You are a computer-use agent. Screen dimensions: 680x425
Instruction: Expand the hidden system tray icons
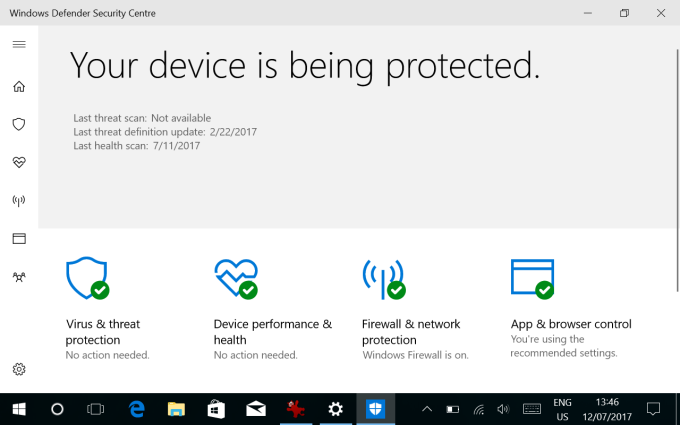(427, 409)
